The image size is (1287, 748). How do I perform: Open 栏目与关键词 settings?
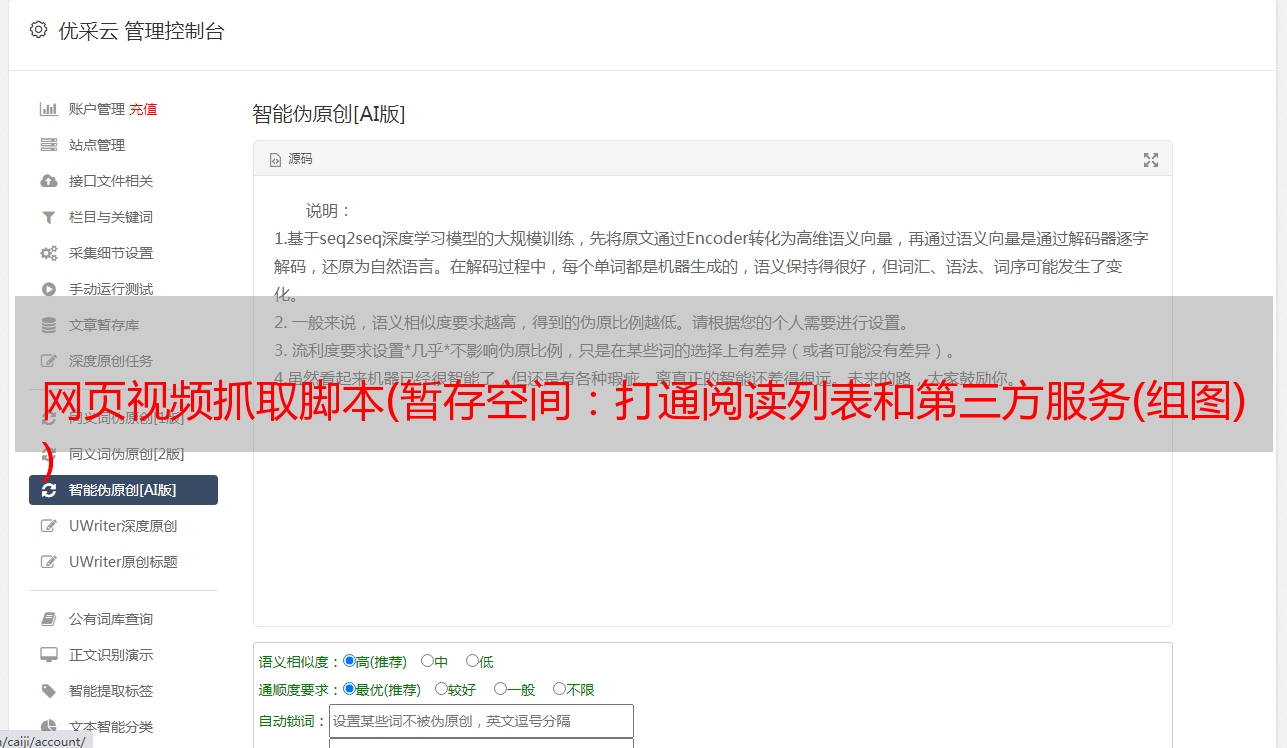[111, 217]
